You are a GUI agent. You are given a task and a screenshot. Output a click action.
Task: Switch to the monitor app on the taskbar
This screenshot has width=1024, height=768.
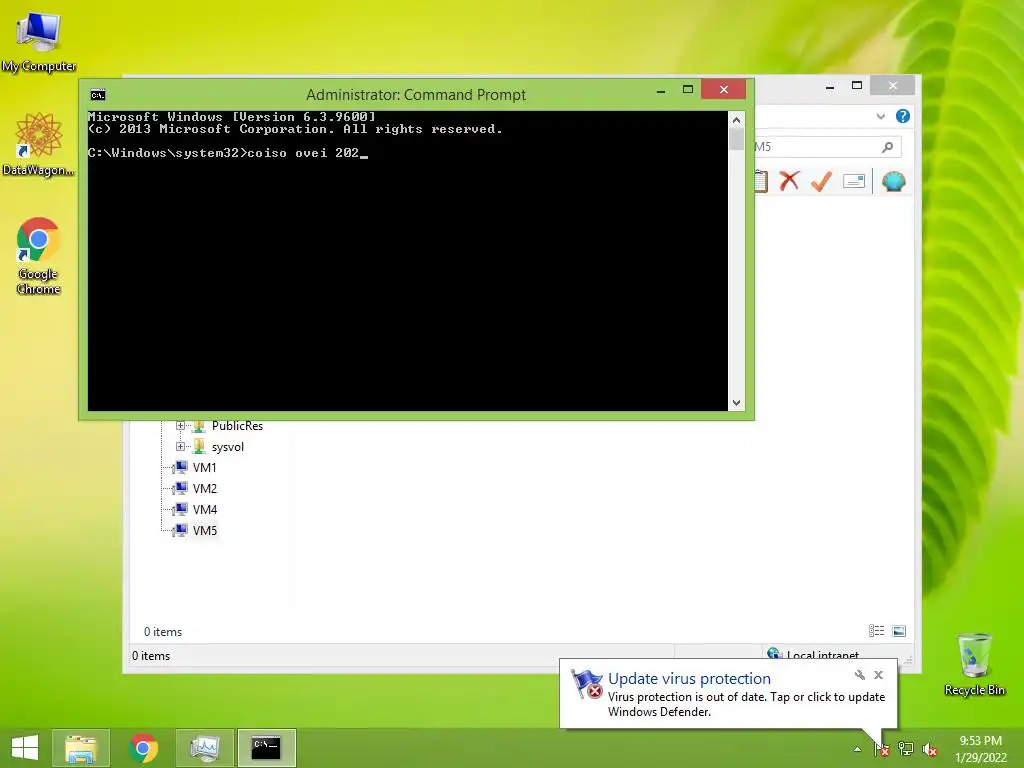coord(204,748)
